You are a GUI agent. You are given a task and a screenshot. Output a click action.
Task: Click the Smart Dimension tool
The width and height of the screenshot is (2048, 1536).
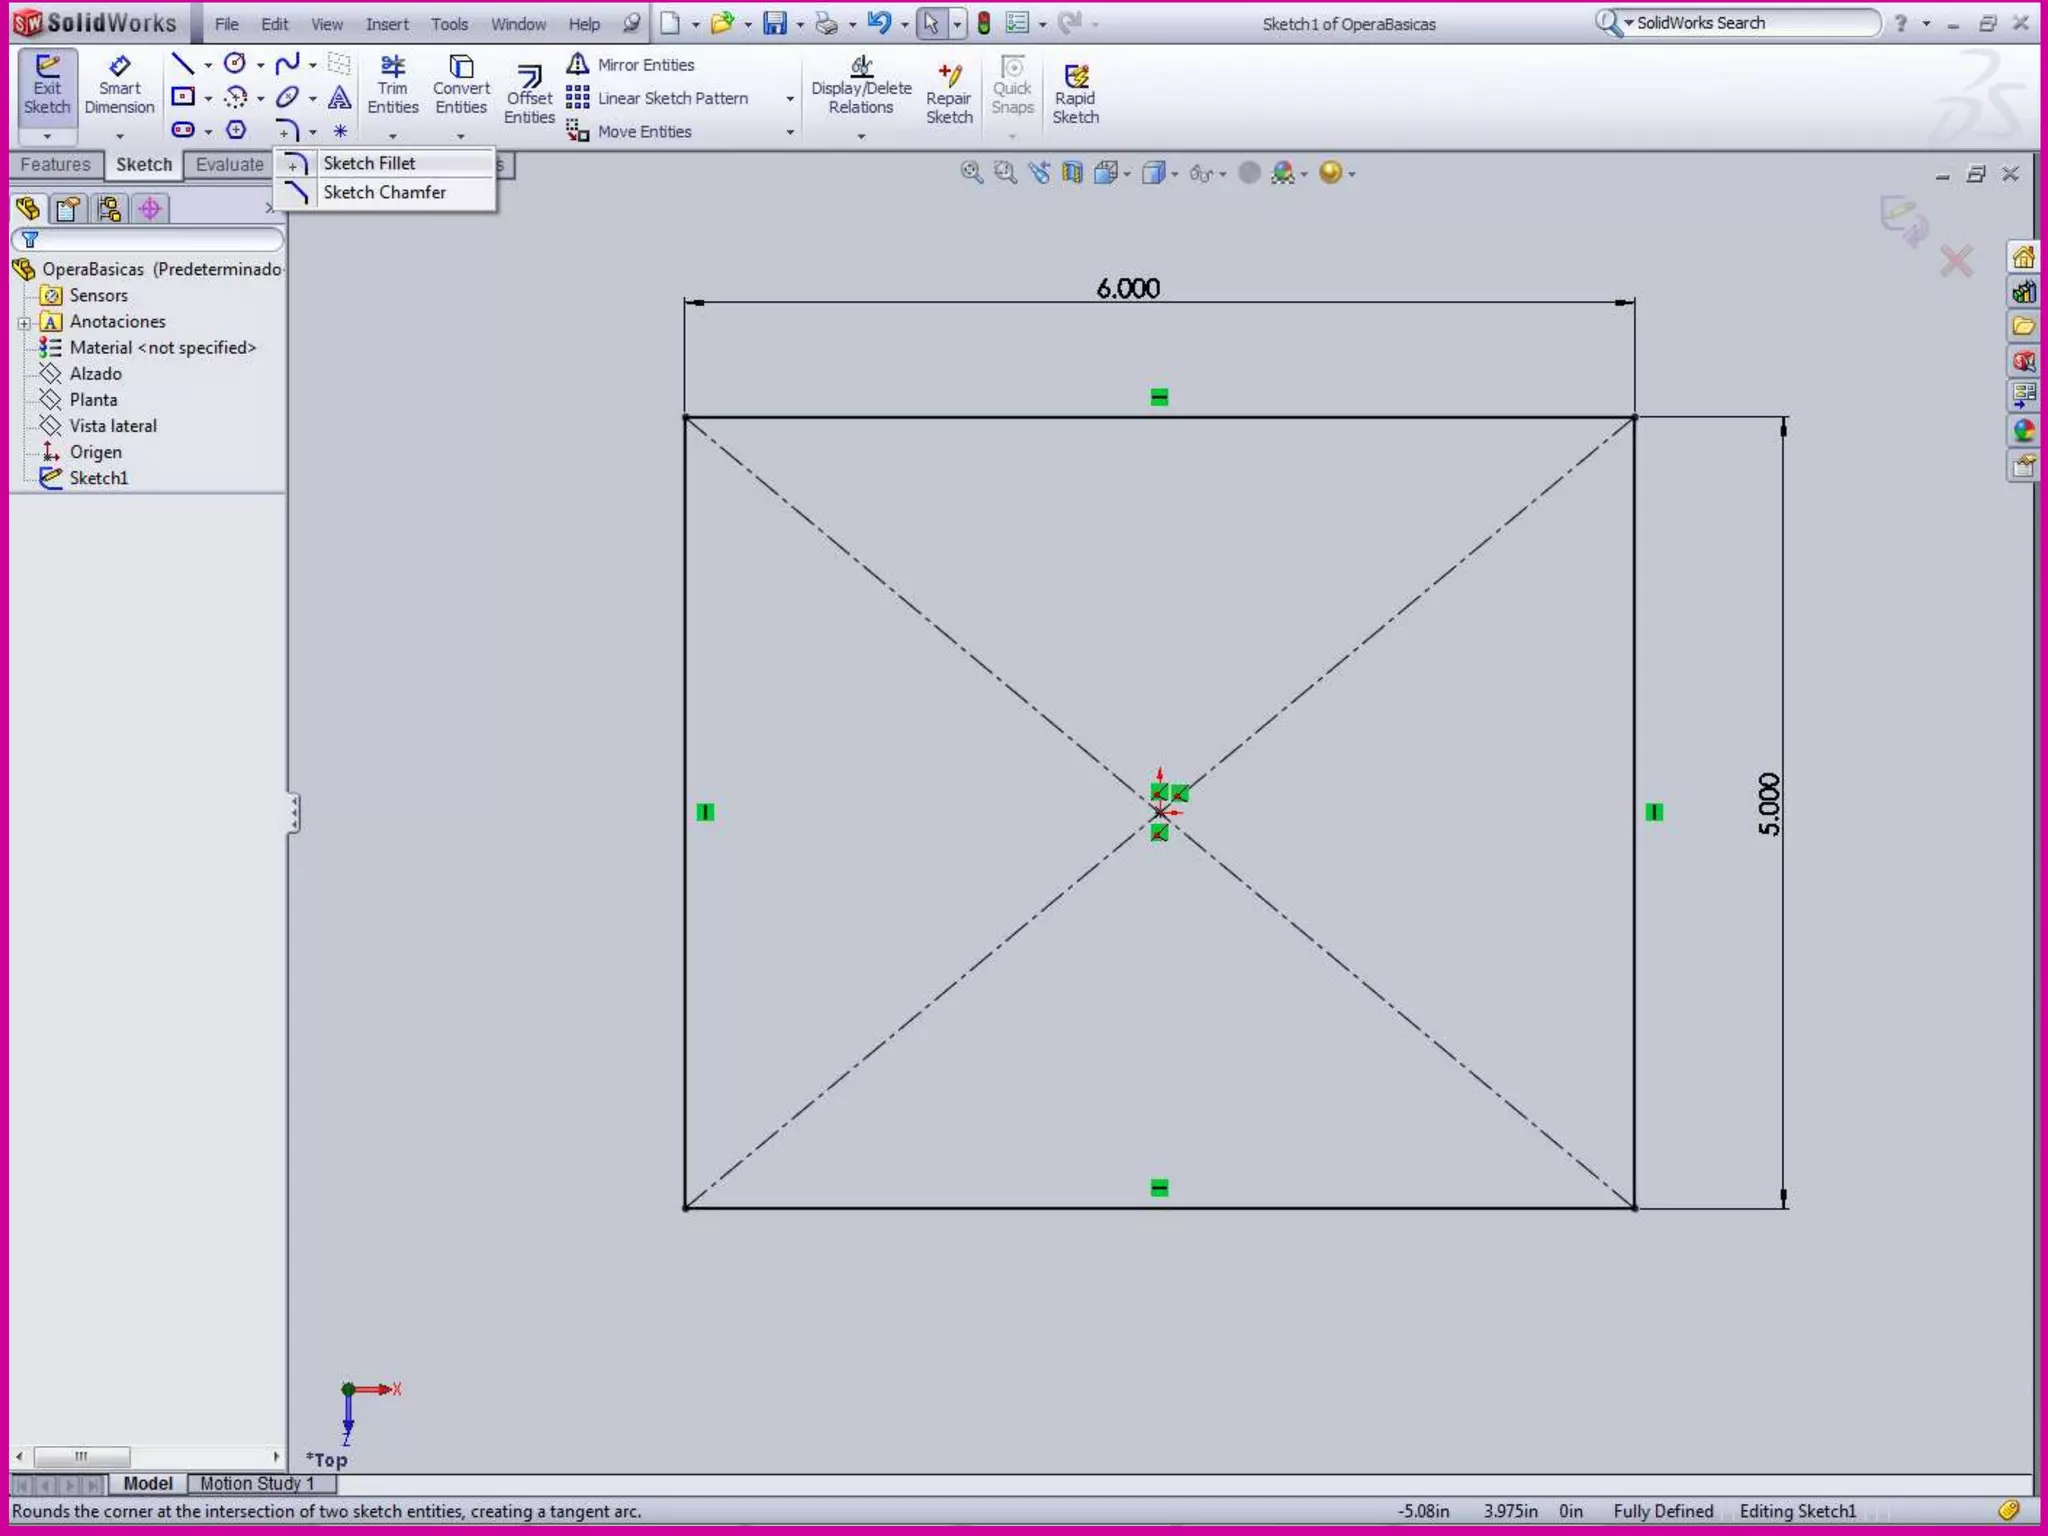[119, 86]
